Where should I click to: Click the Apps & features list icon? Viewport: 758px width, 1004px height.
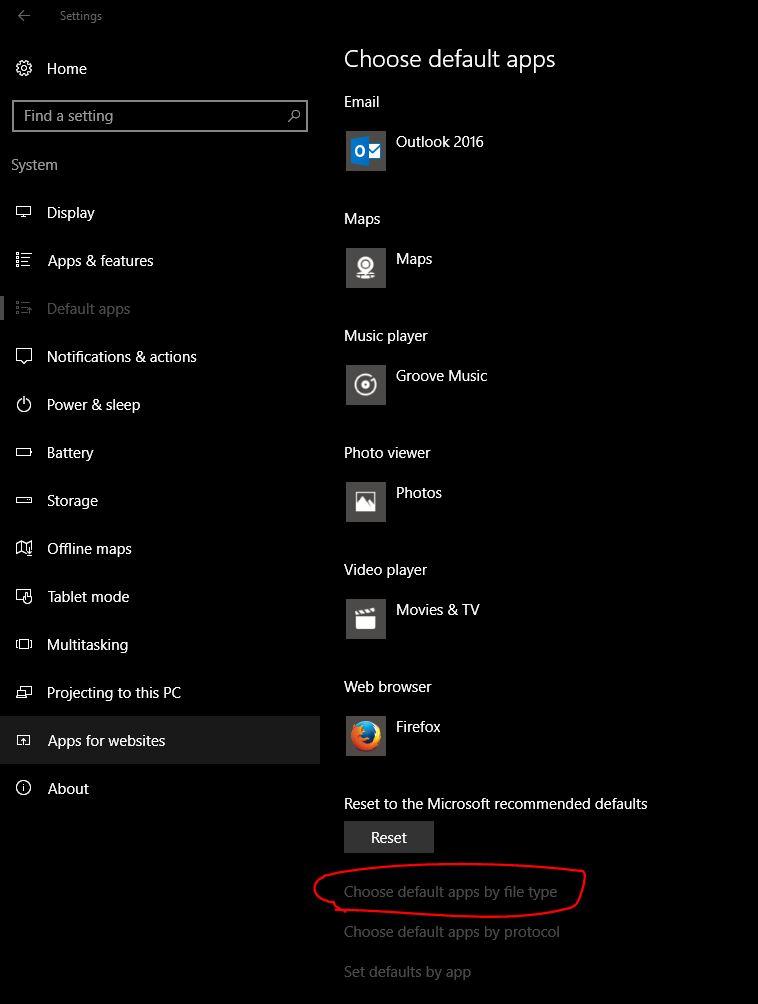(x=24, y=260)
